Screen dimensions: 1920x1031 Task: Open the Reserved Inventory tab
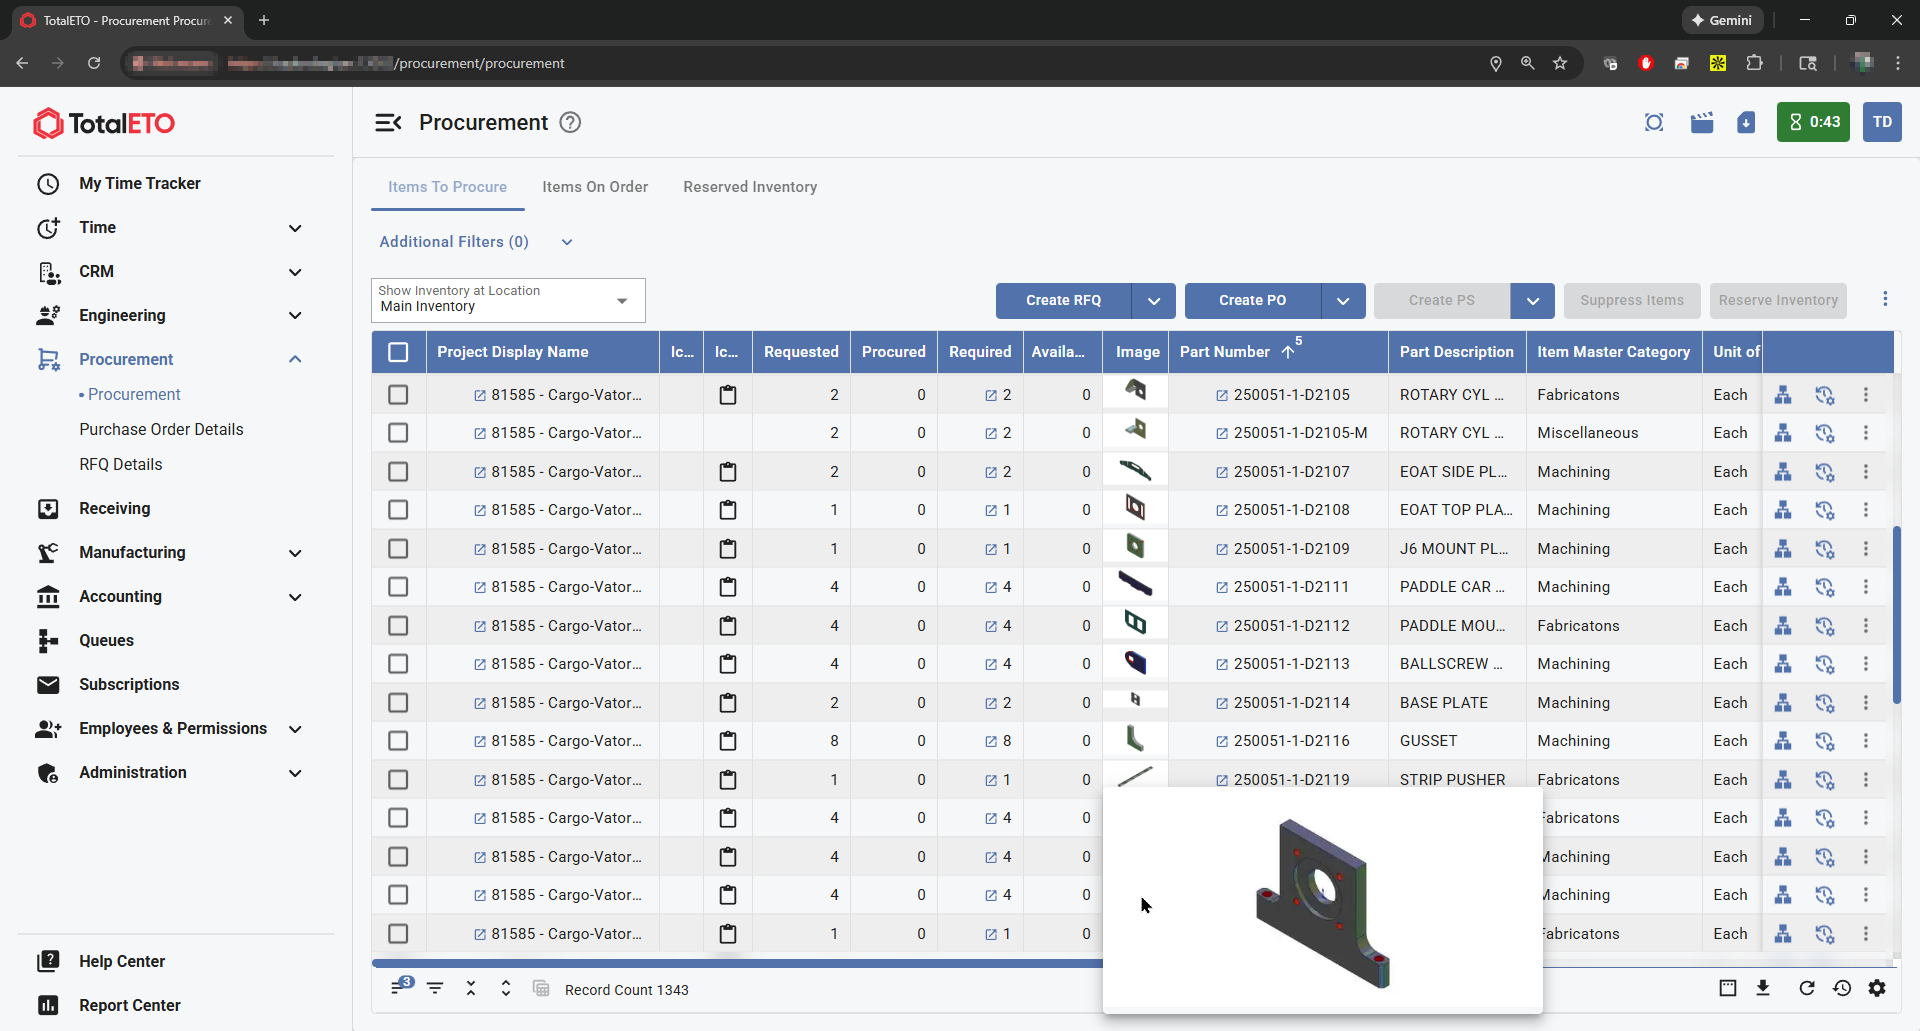coord(750,187)
